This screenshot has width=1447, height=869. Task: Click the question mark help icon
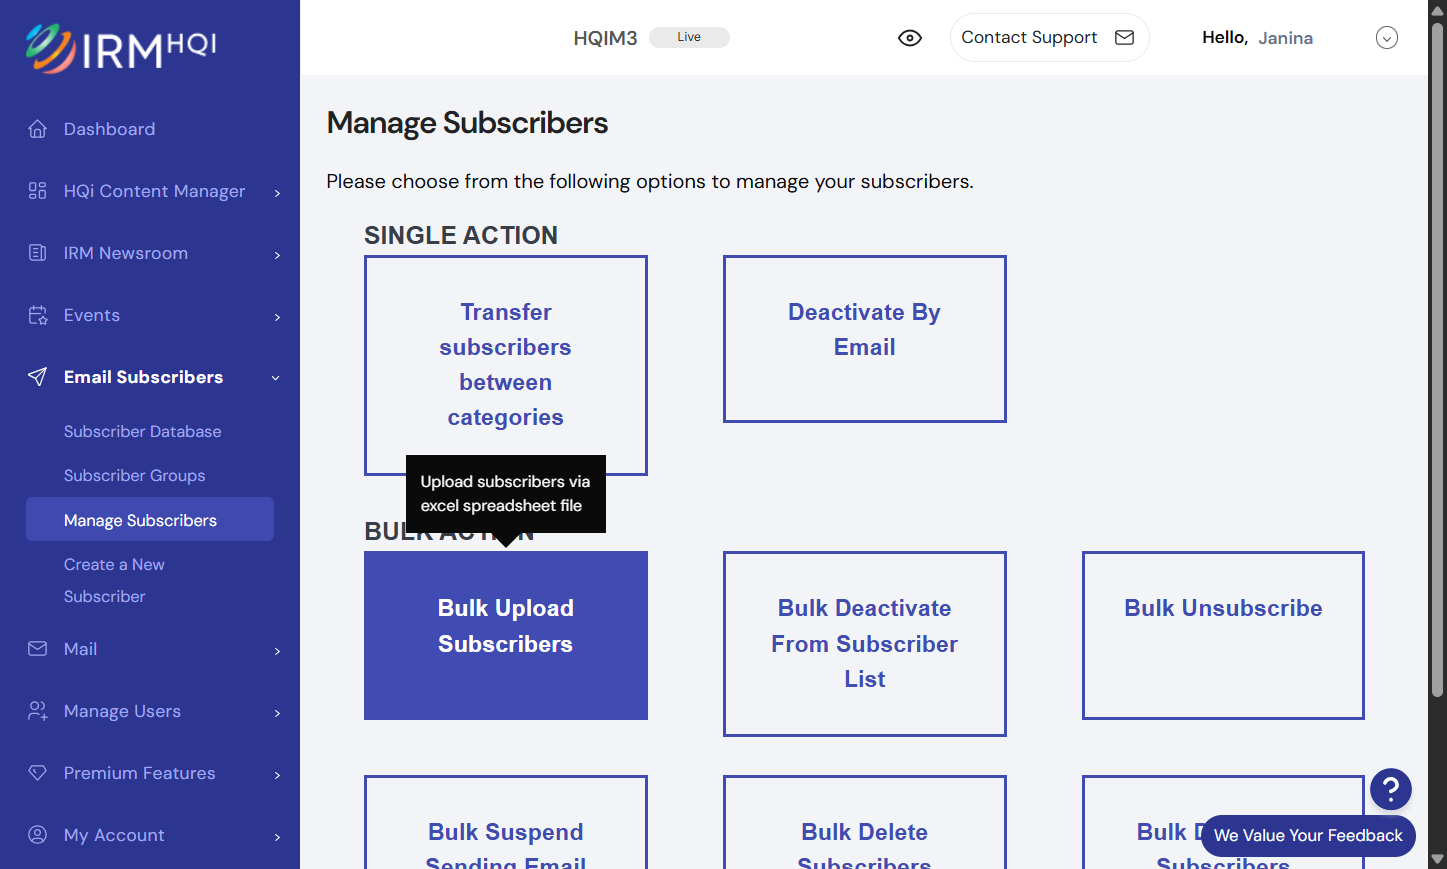point(1390,789)
